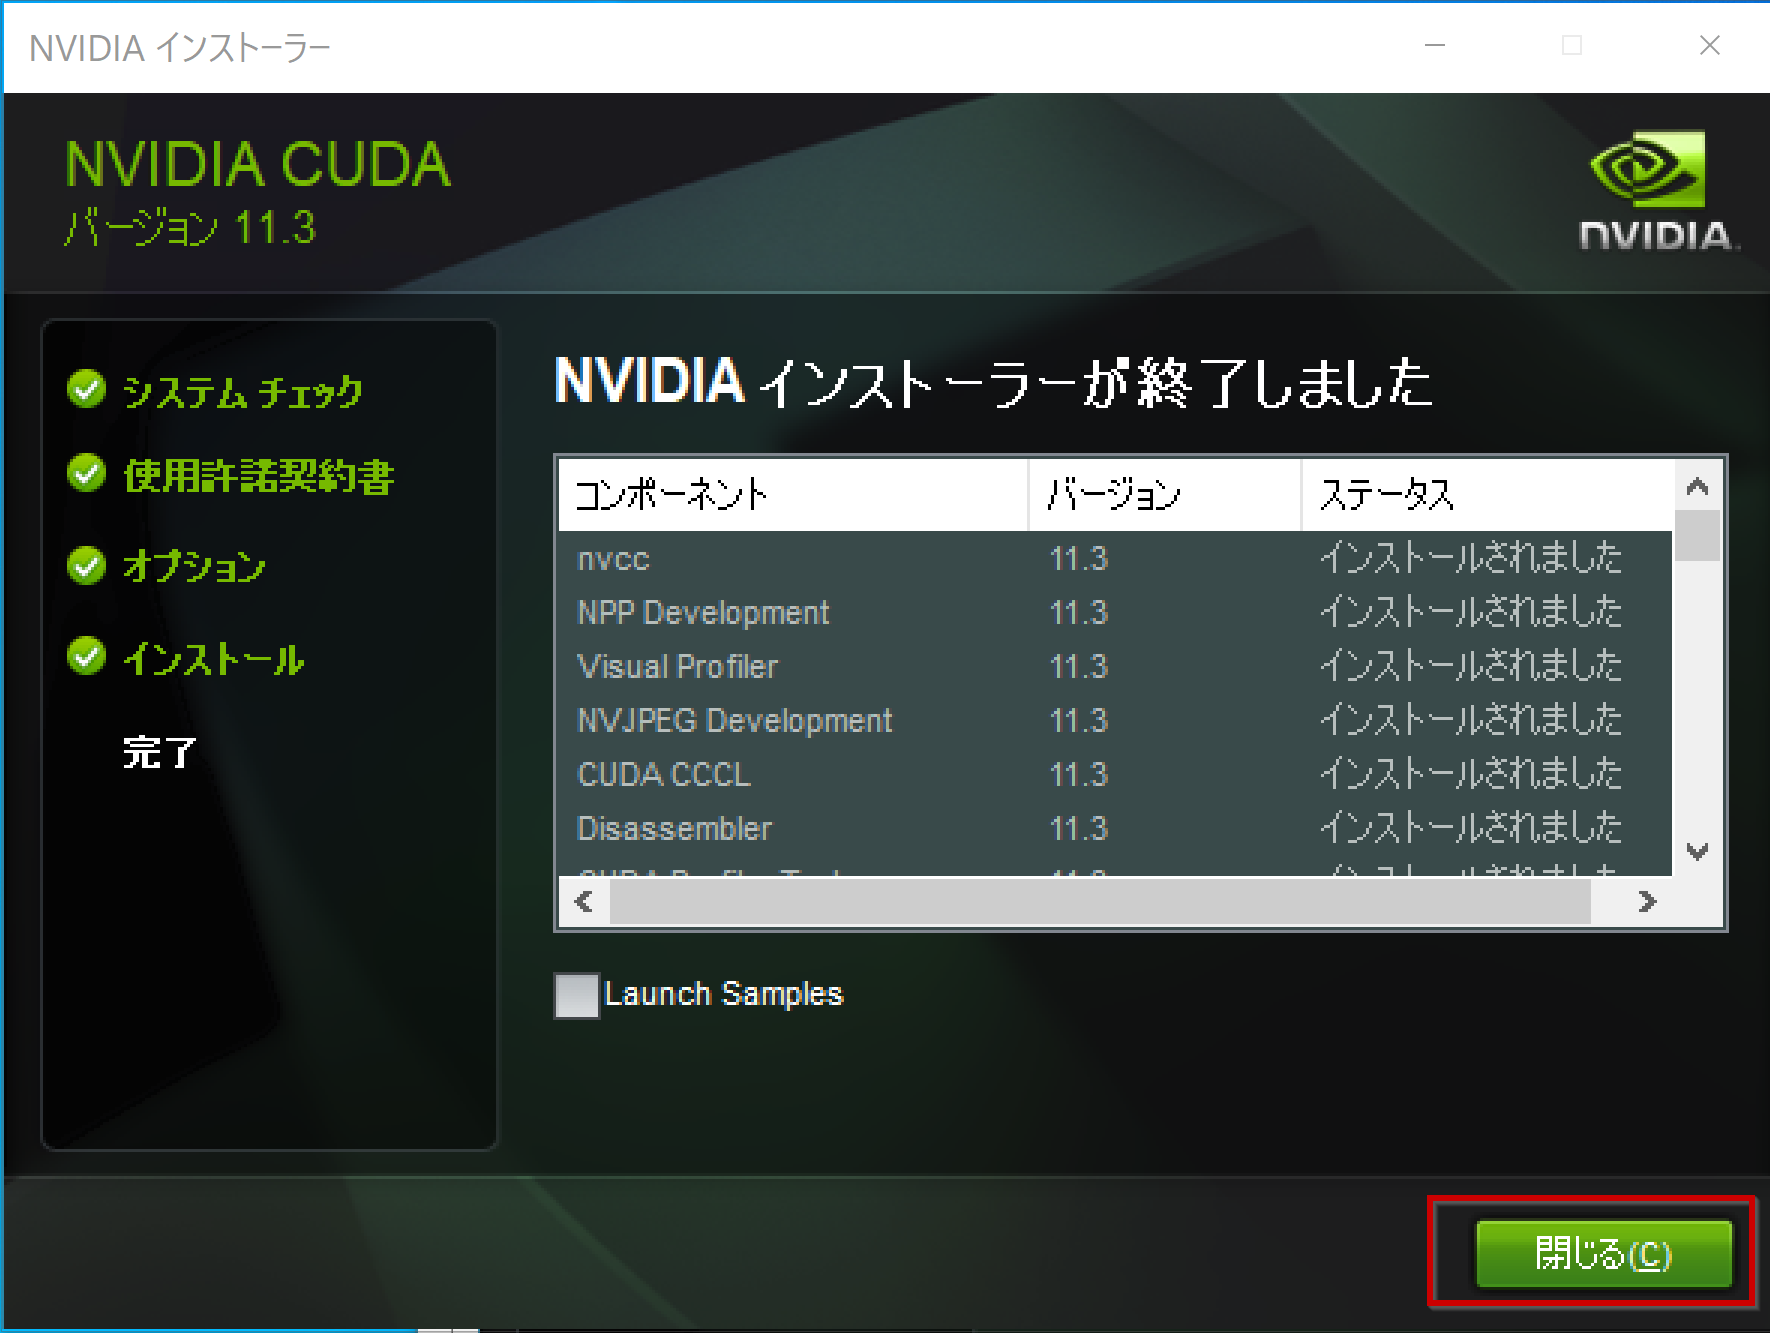Select the インストール step
Image resolution: width=1770 pixels, height=1333 pixels.
(x=213, y=658)
